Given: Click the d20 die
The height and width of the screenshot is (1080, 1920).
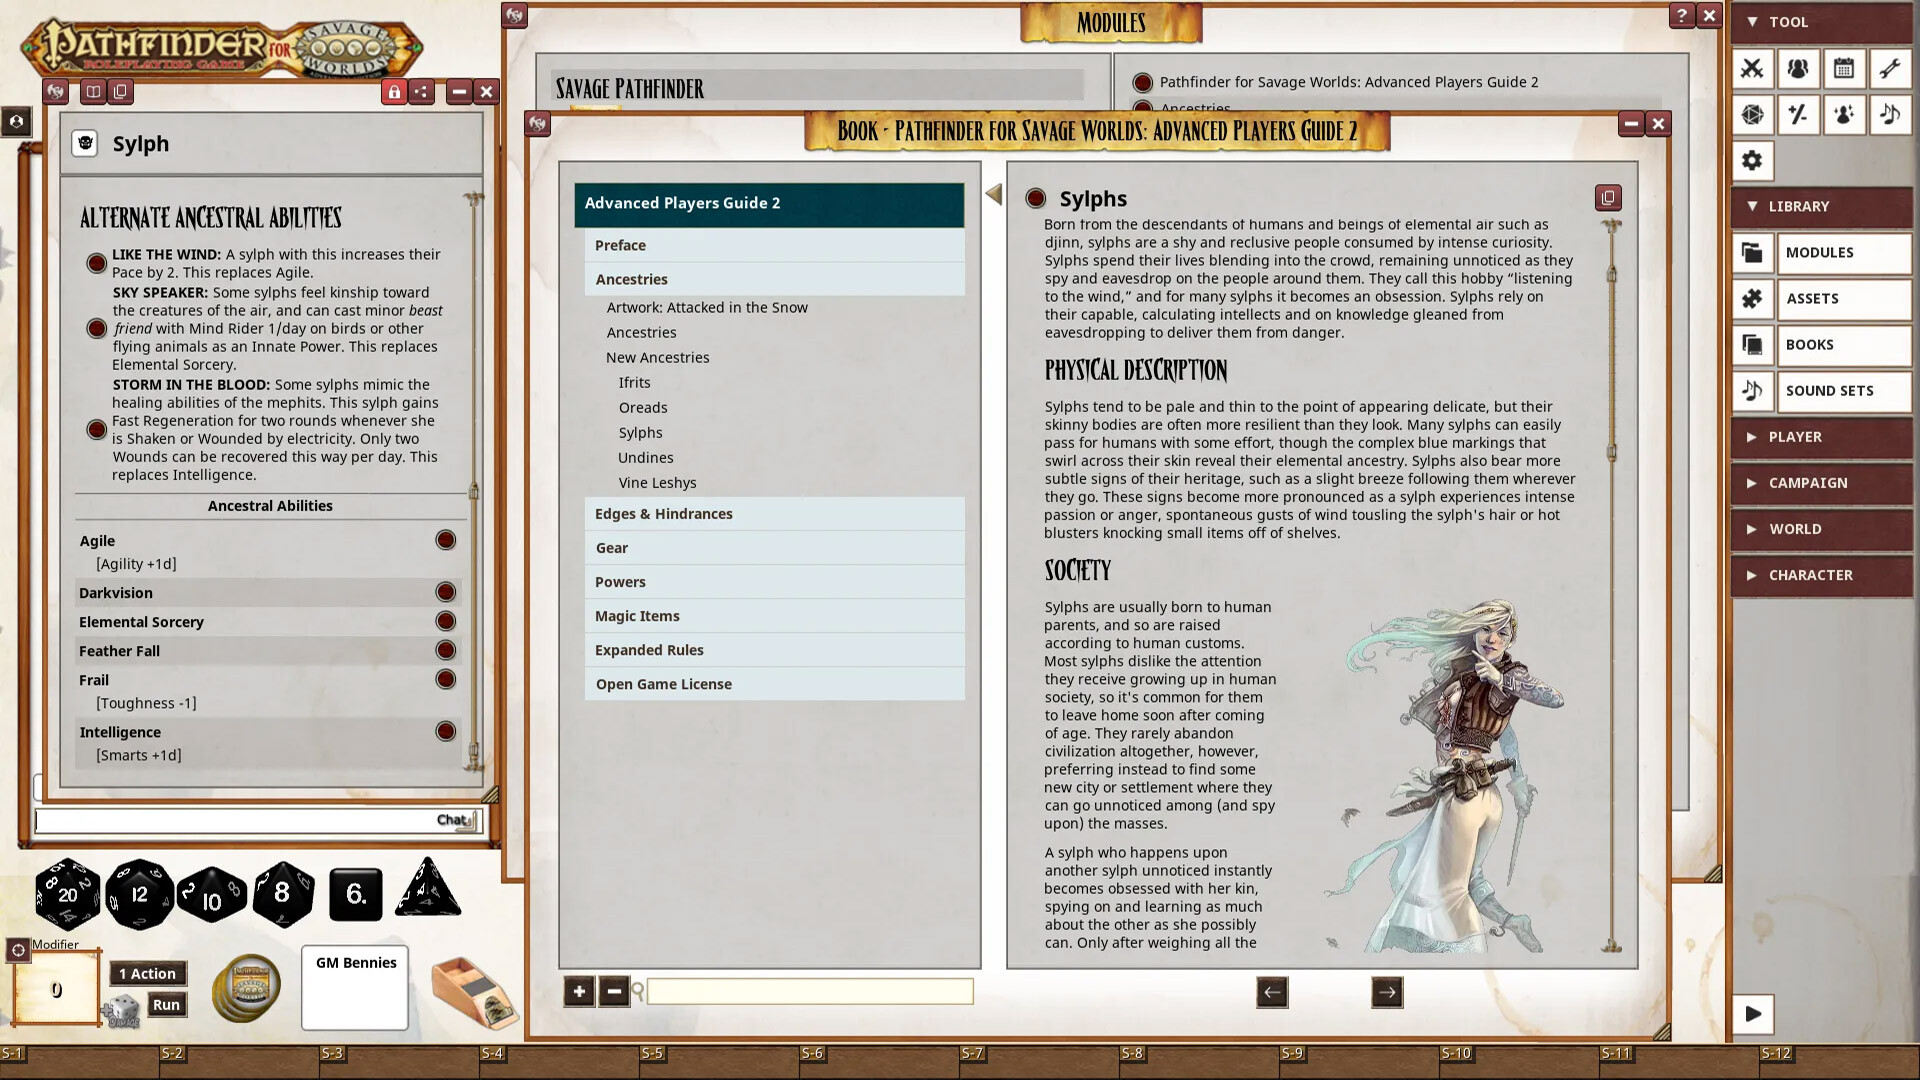Looking at the screenshot, I should (x=67, y=894).
